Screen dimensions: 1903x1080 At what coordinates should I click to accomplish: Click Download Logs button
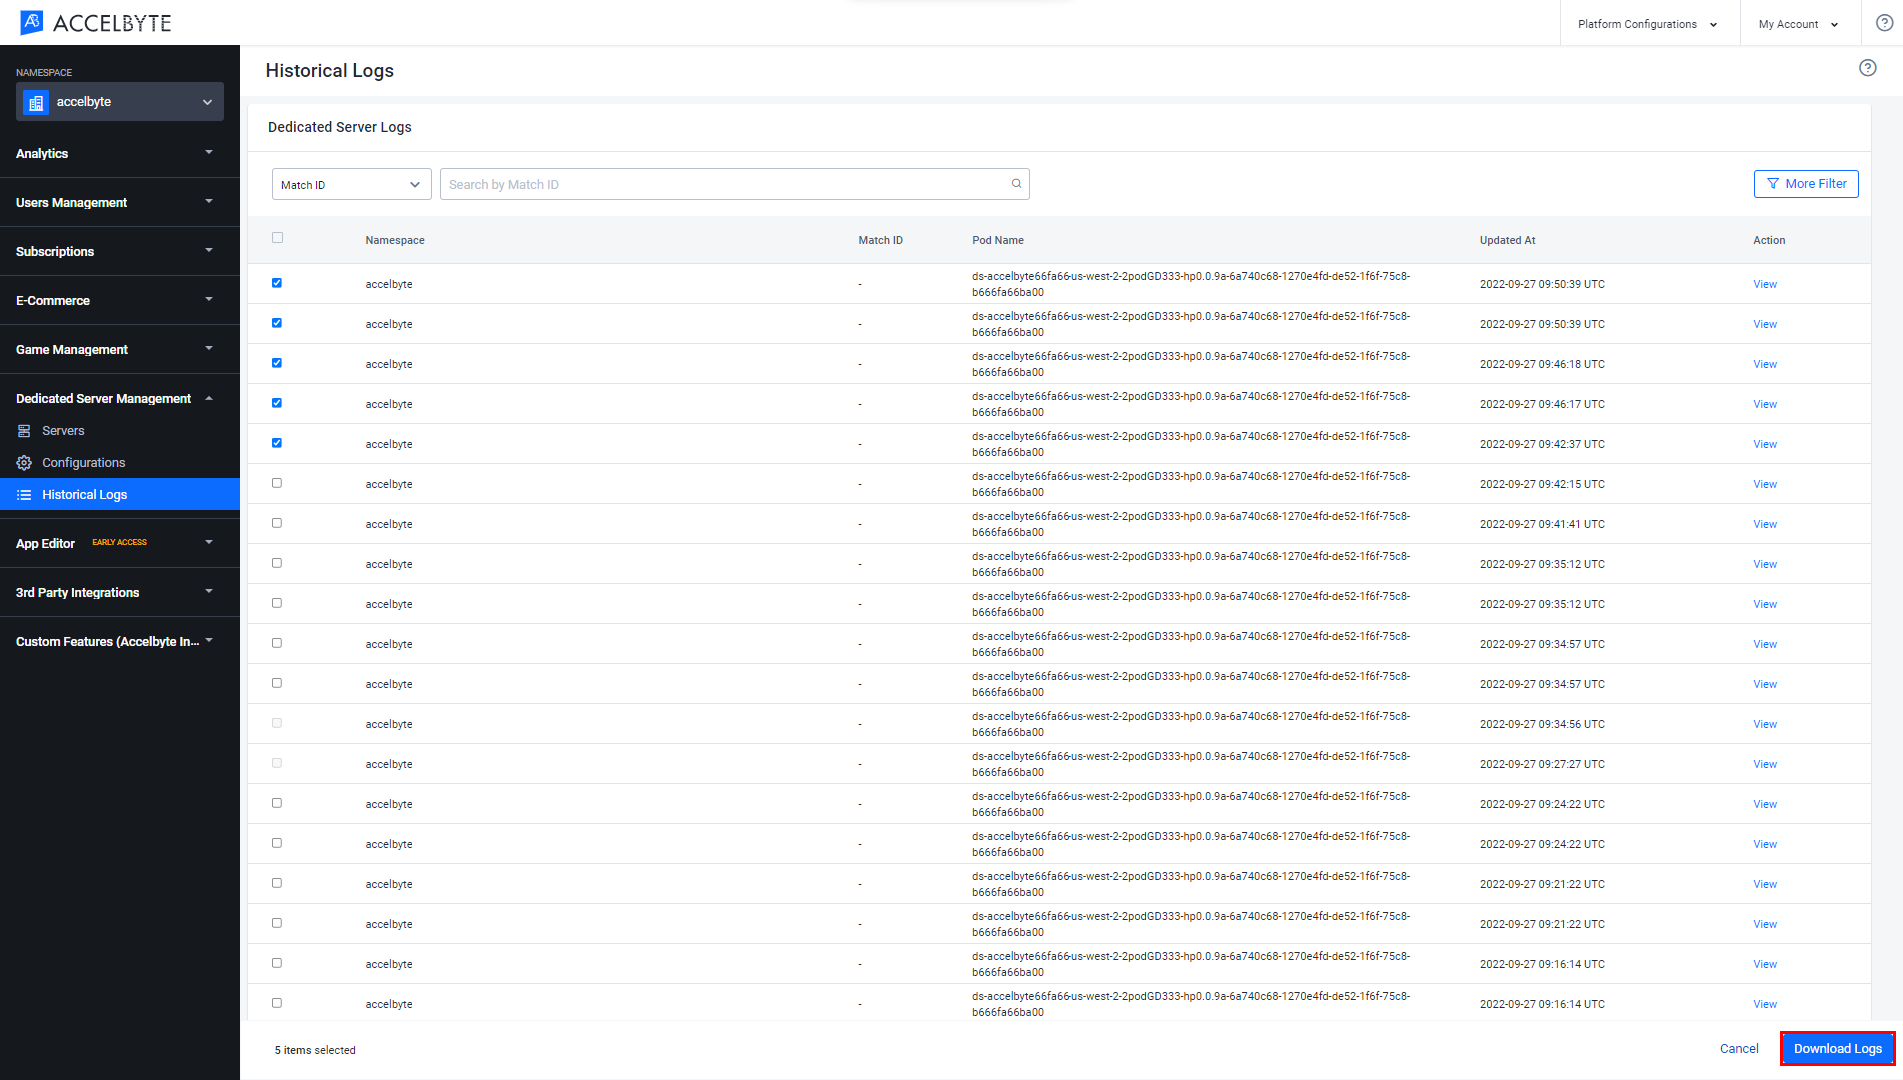click(x=1837, y=1048)
